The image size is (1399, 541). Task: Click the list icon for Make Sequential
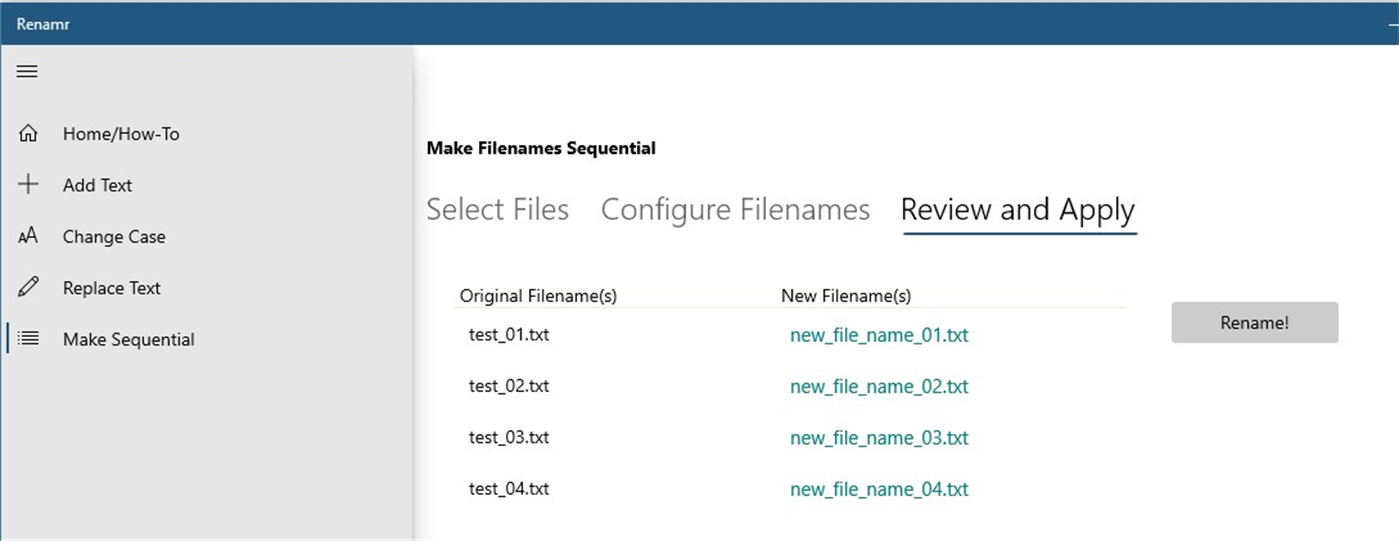29,339
